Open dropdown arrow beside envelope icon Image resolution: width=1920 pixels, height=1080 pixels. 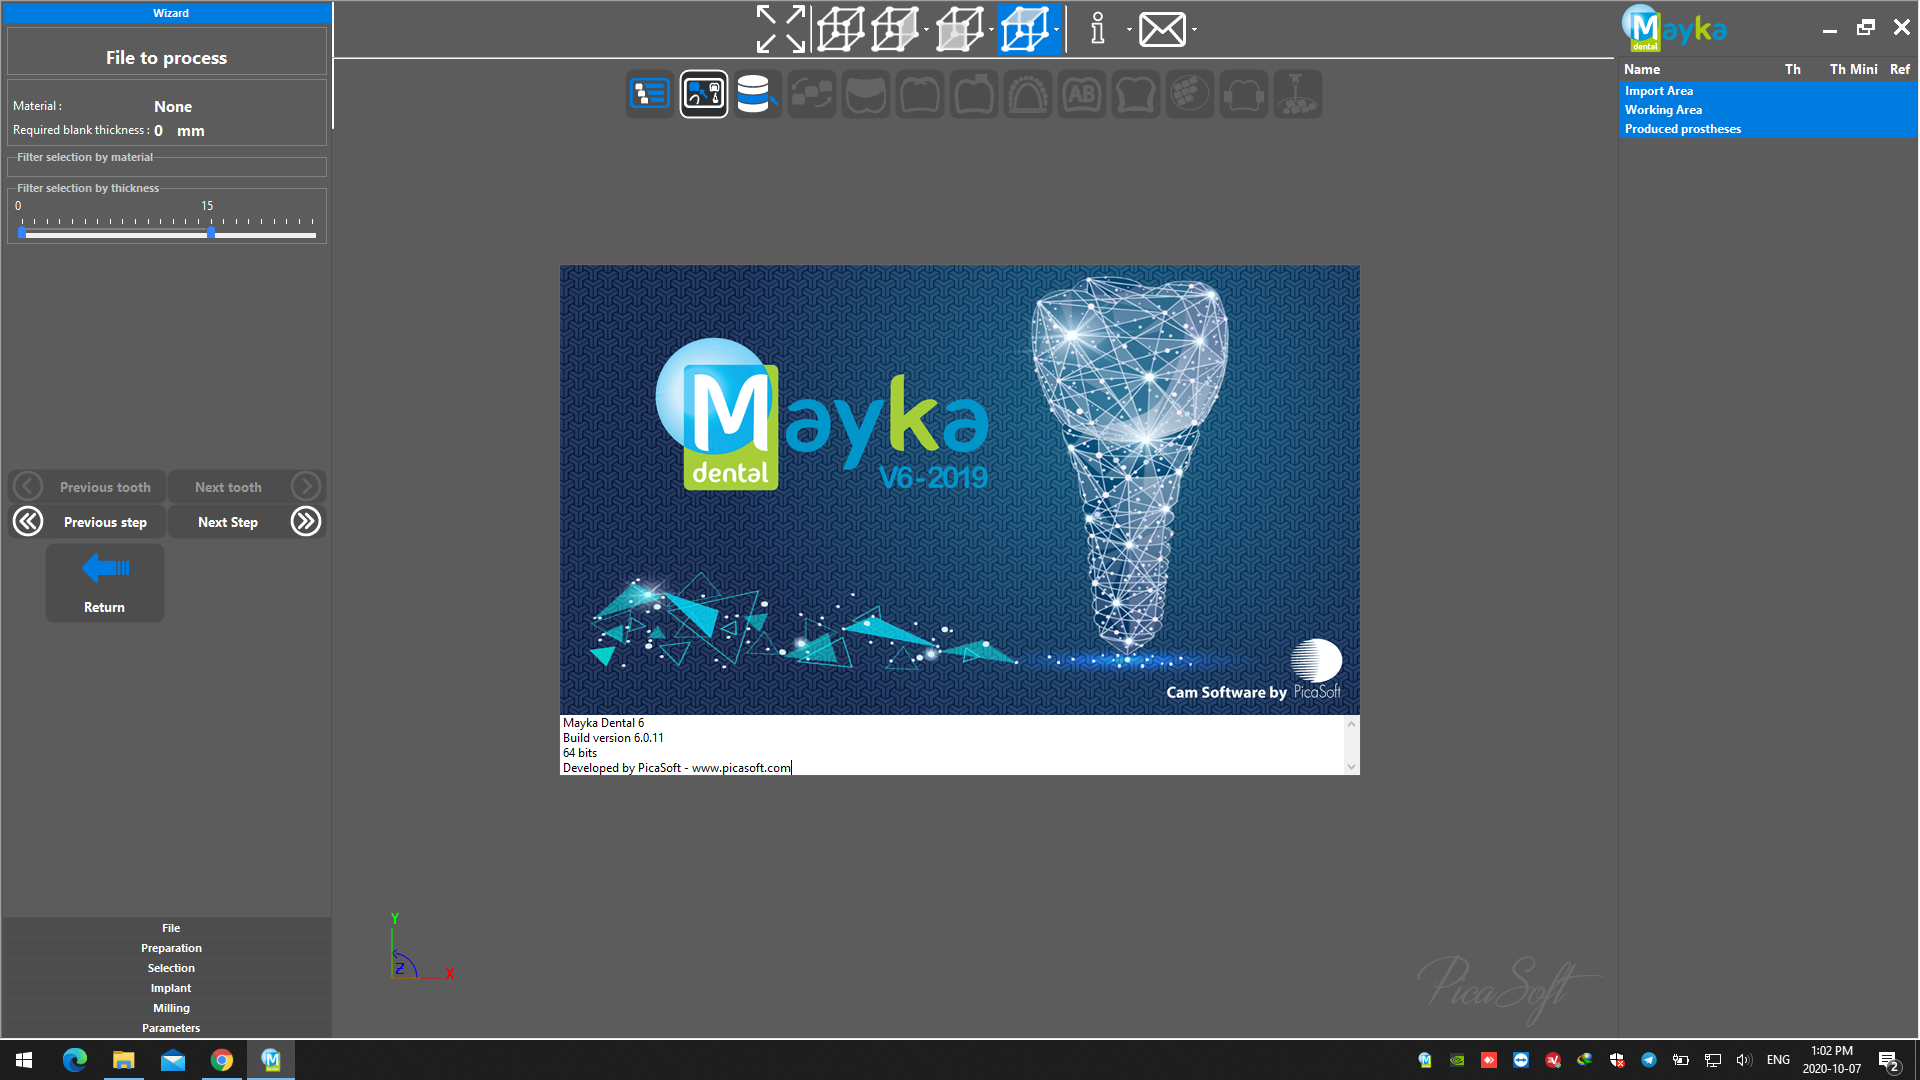tap(1194, 29)
